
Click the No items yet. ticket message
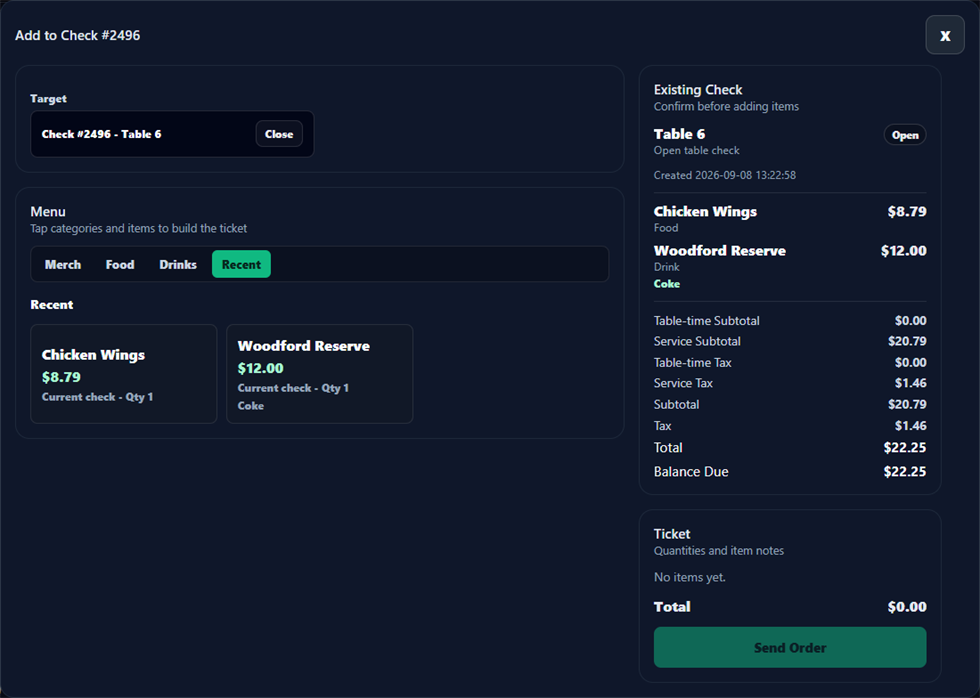pos(690,577)
